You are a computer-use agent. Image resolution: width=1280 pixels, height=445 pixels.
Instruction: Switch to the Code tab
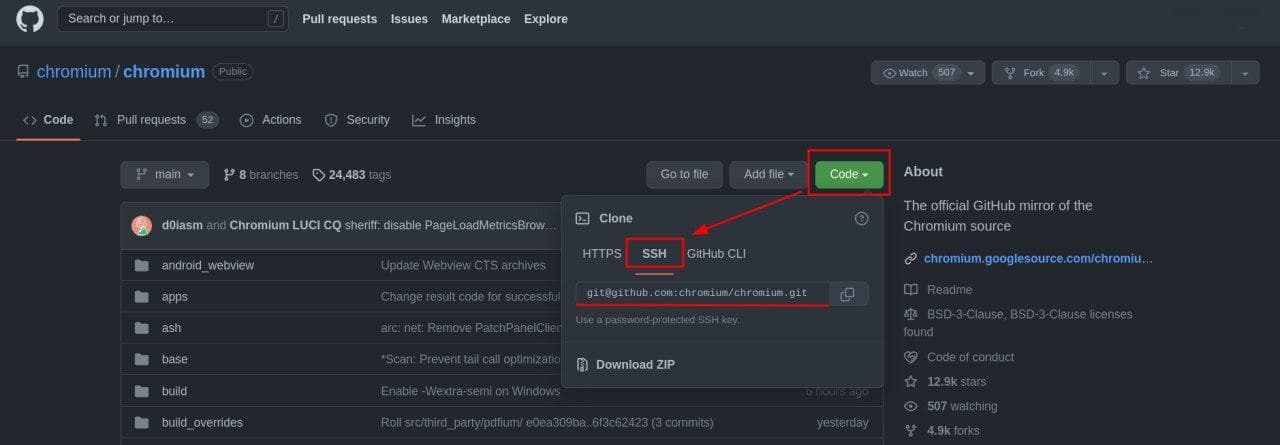tap(48, 120)
